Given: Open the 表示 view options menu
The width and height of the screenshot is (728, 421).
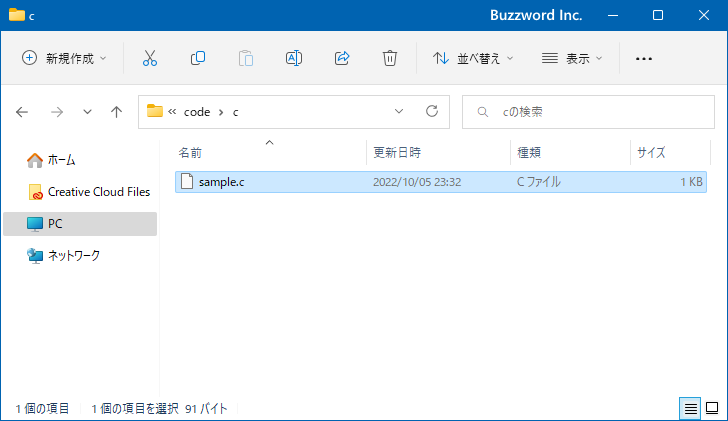Looking at the screenshot, I should point(572,58).
